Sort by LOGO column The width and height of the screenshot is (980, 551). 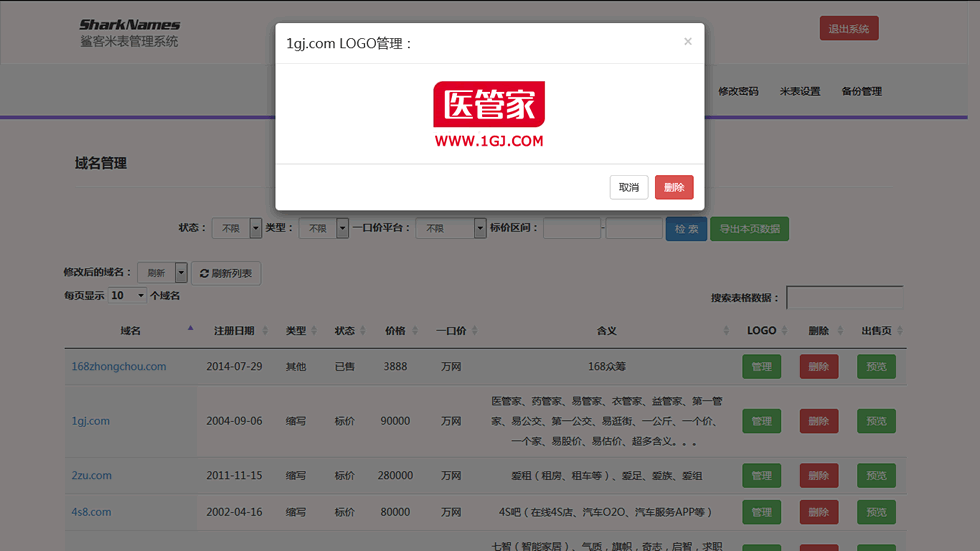[761, 330]
